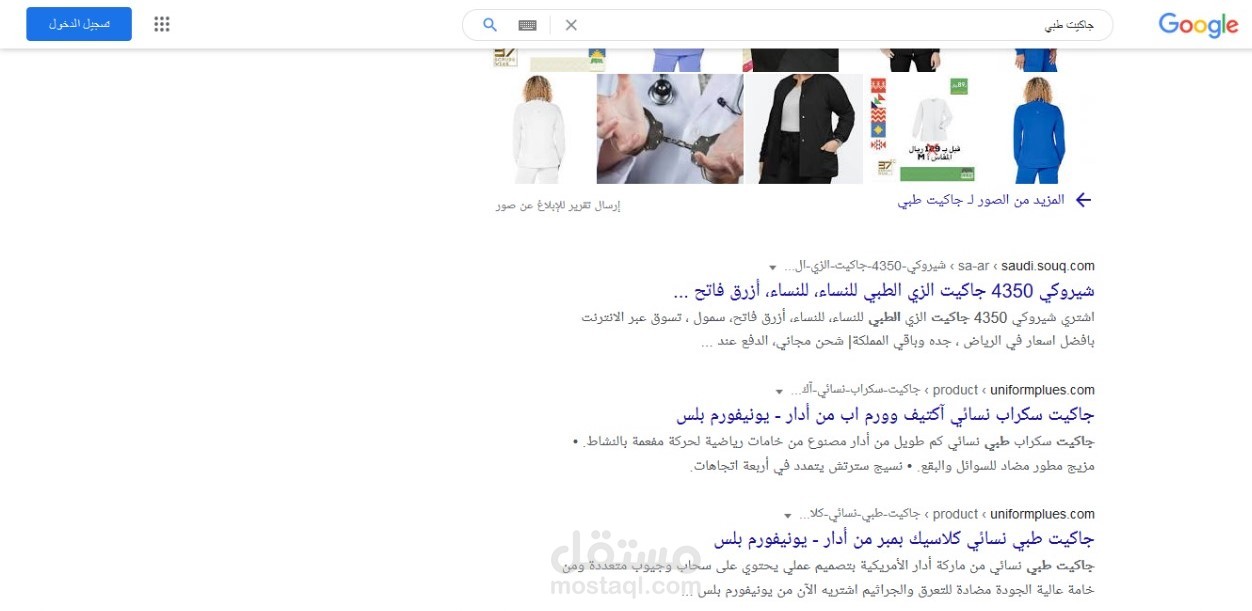This screenshot has width=1252, height=611.
Task: Click the arrow beside more images link
Action: point(1083,200)
